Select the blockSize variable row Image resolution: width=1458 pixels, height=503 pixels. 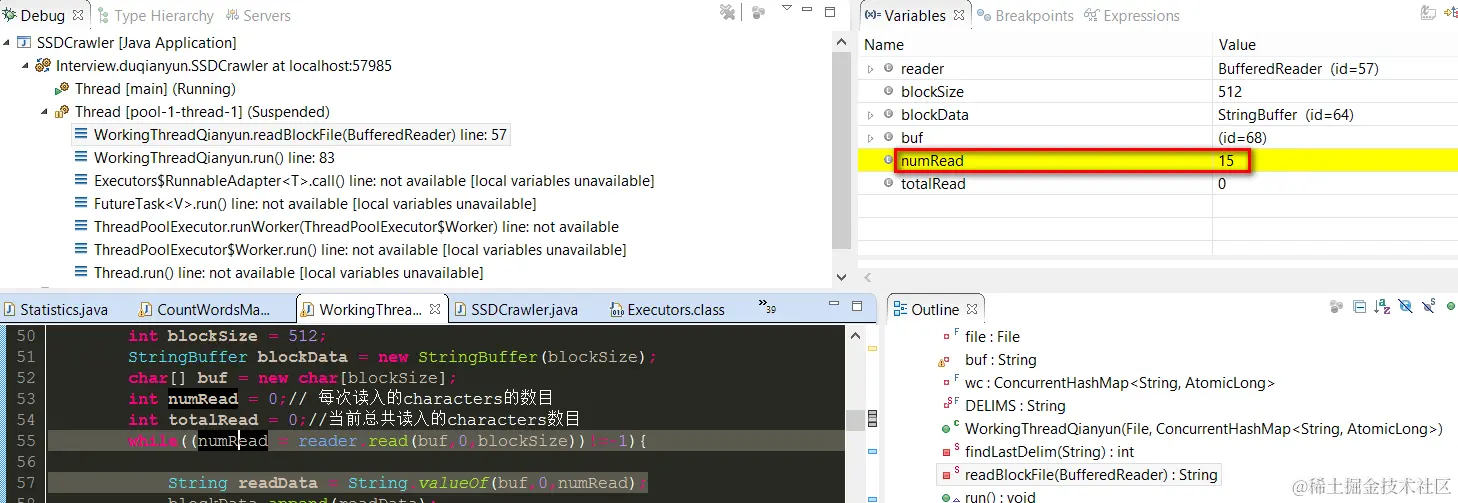[1158, 92]
